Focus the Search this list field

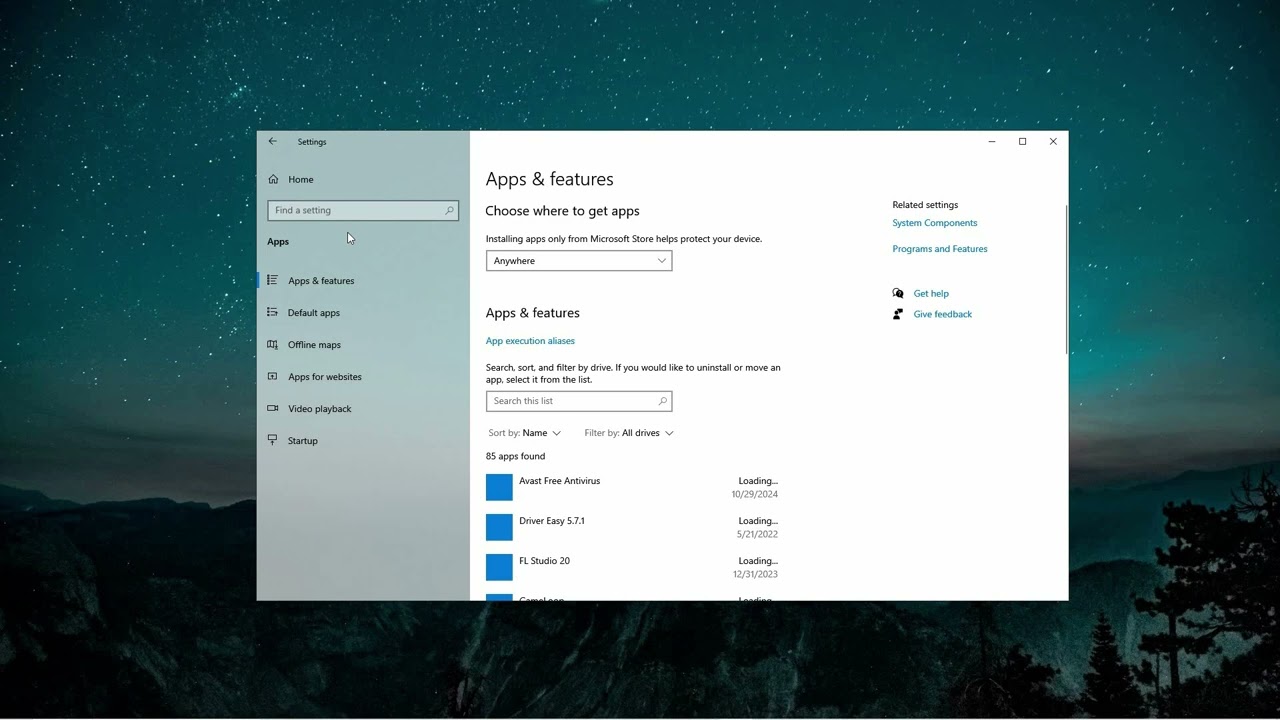point(579,401)
